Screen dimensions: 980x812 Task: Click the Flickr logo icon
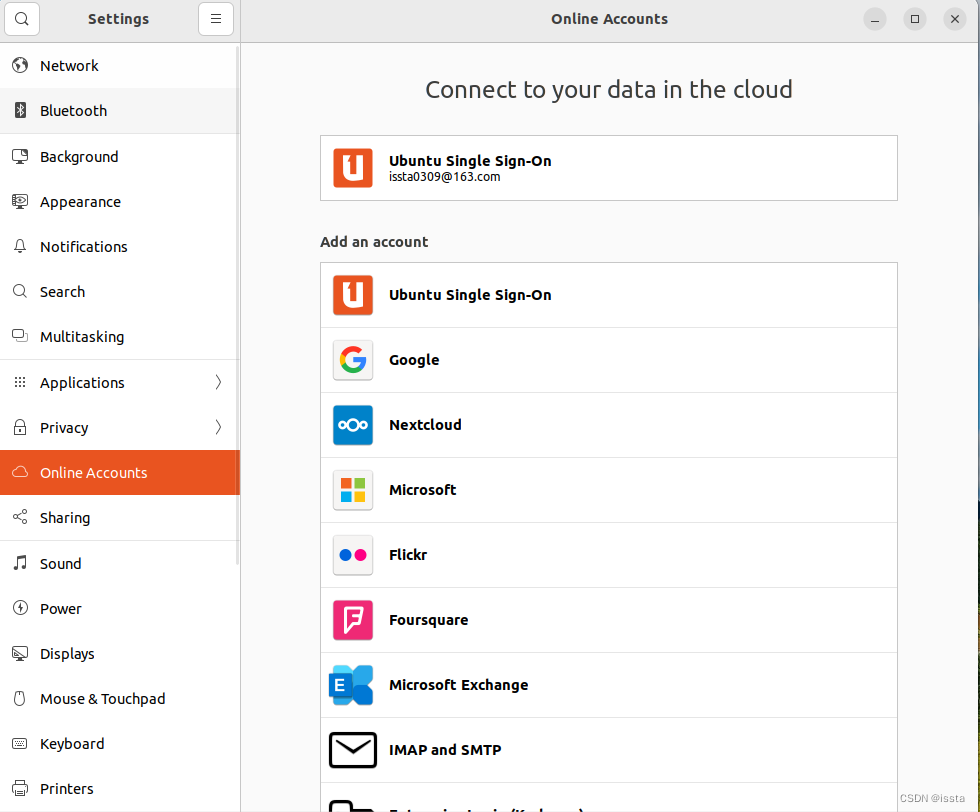coord(353,555)
